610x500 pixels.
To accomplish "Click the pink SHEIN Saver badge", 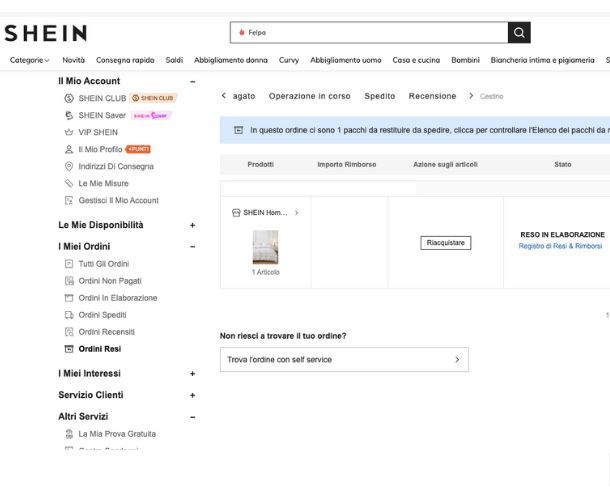I will tap(151, 116).
